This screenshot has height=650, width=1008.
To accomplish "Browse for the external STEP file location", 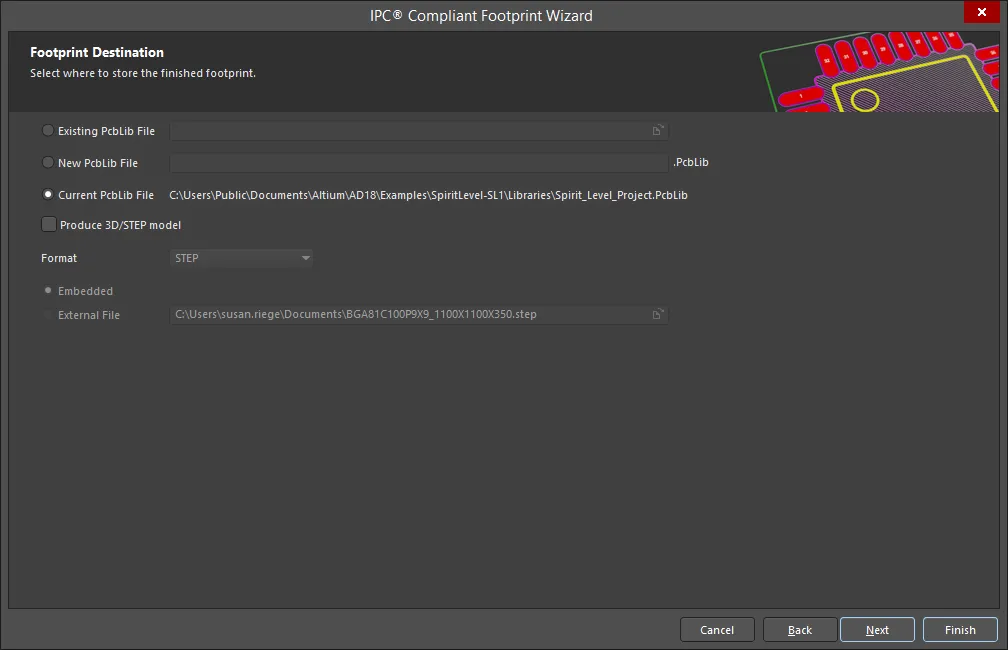I will [657, 315].
